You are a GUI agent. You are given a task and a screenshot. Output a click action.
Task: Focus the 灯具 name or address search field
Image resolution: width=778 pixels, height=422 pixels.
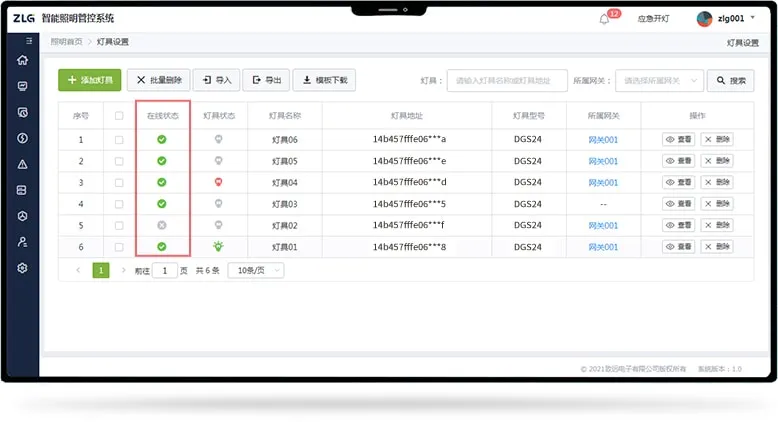pyautogui.click(x=508, y=81)
